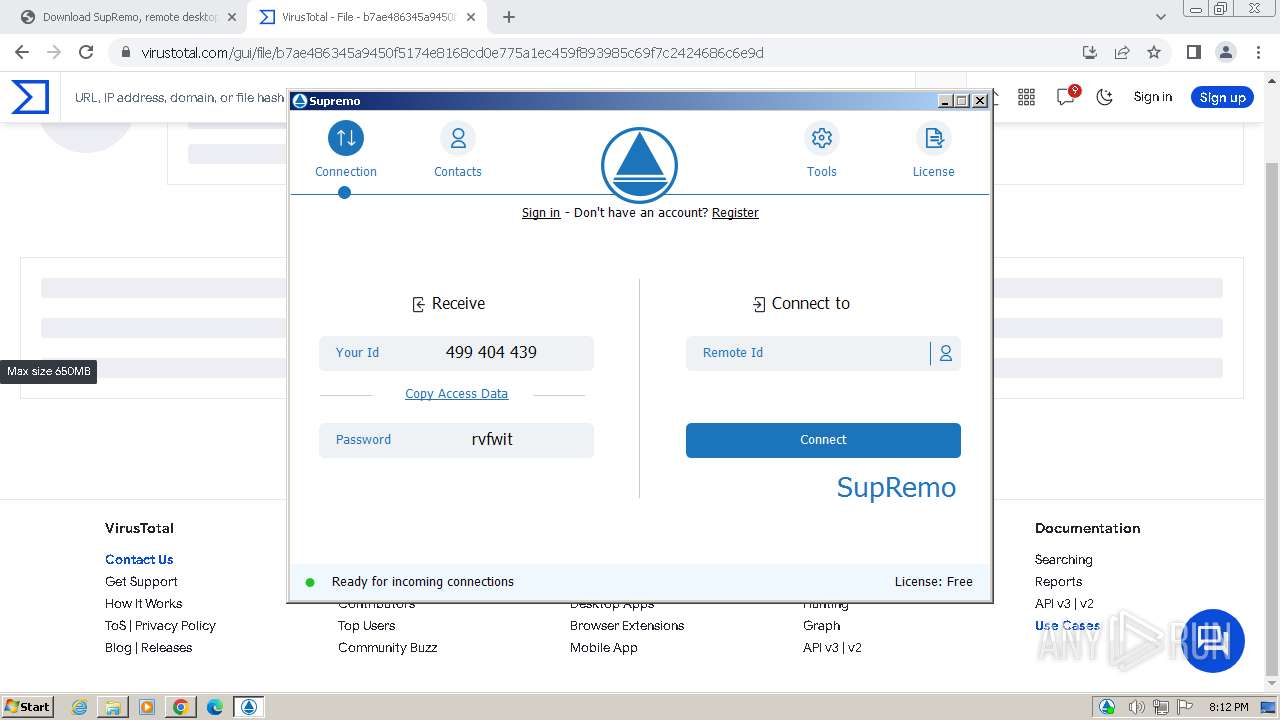Open the License tab in Supremo
Viewport: 1280px width, 720px height.
(x=934, y=150)
